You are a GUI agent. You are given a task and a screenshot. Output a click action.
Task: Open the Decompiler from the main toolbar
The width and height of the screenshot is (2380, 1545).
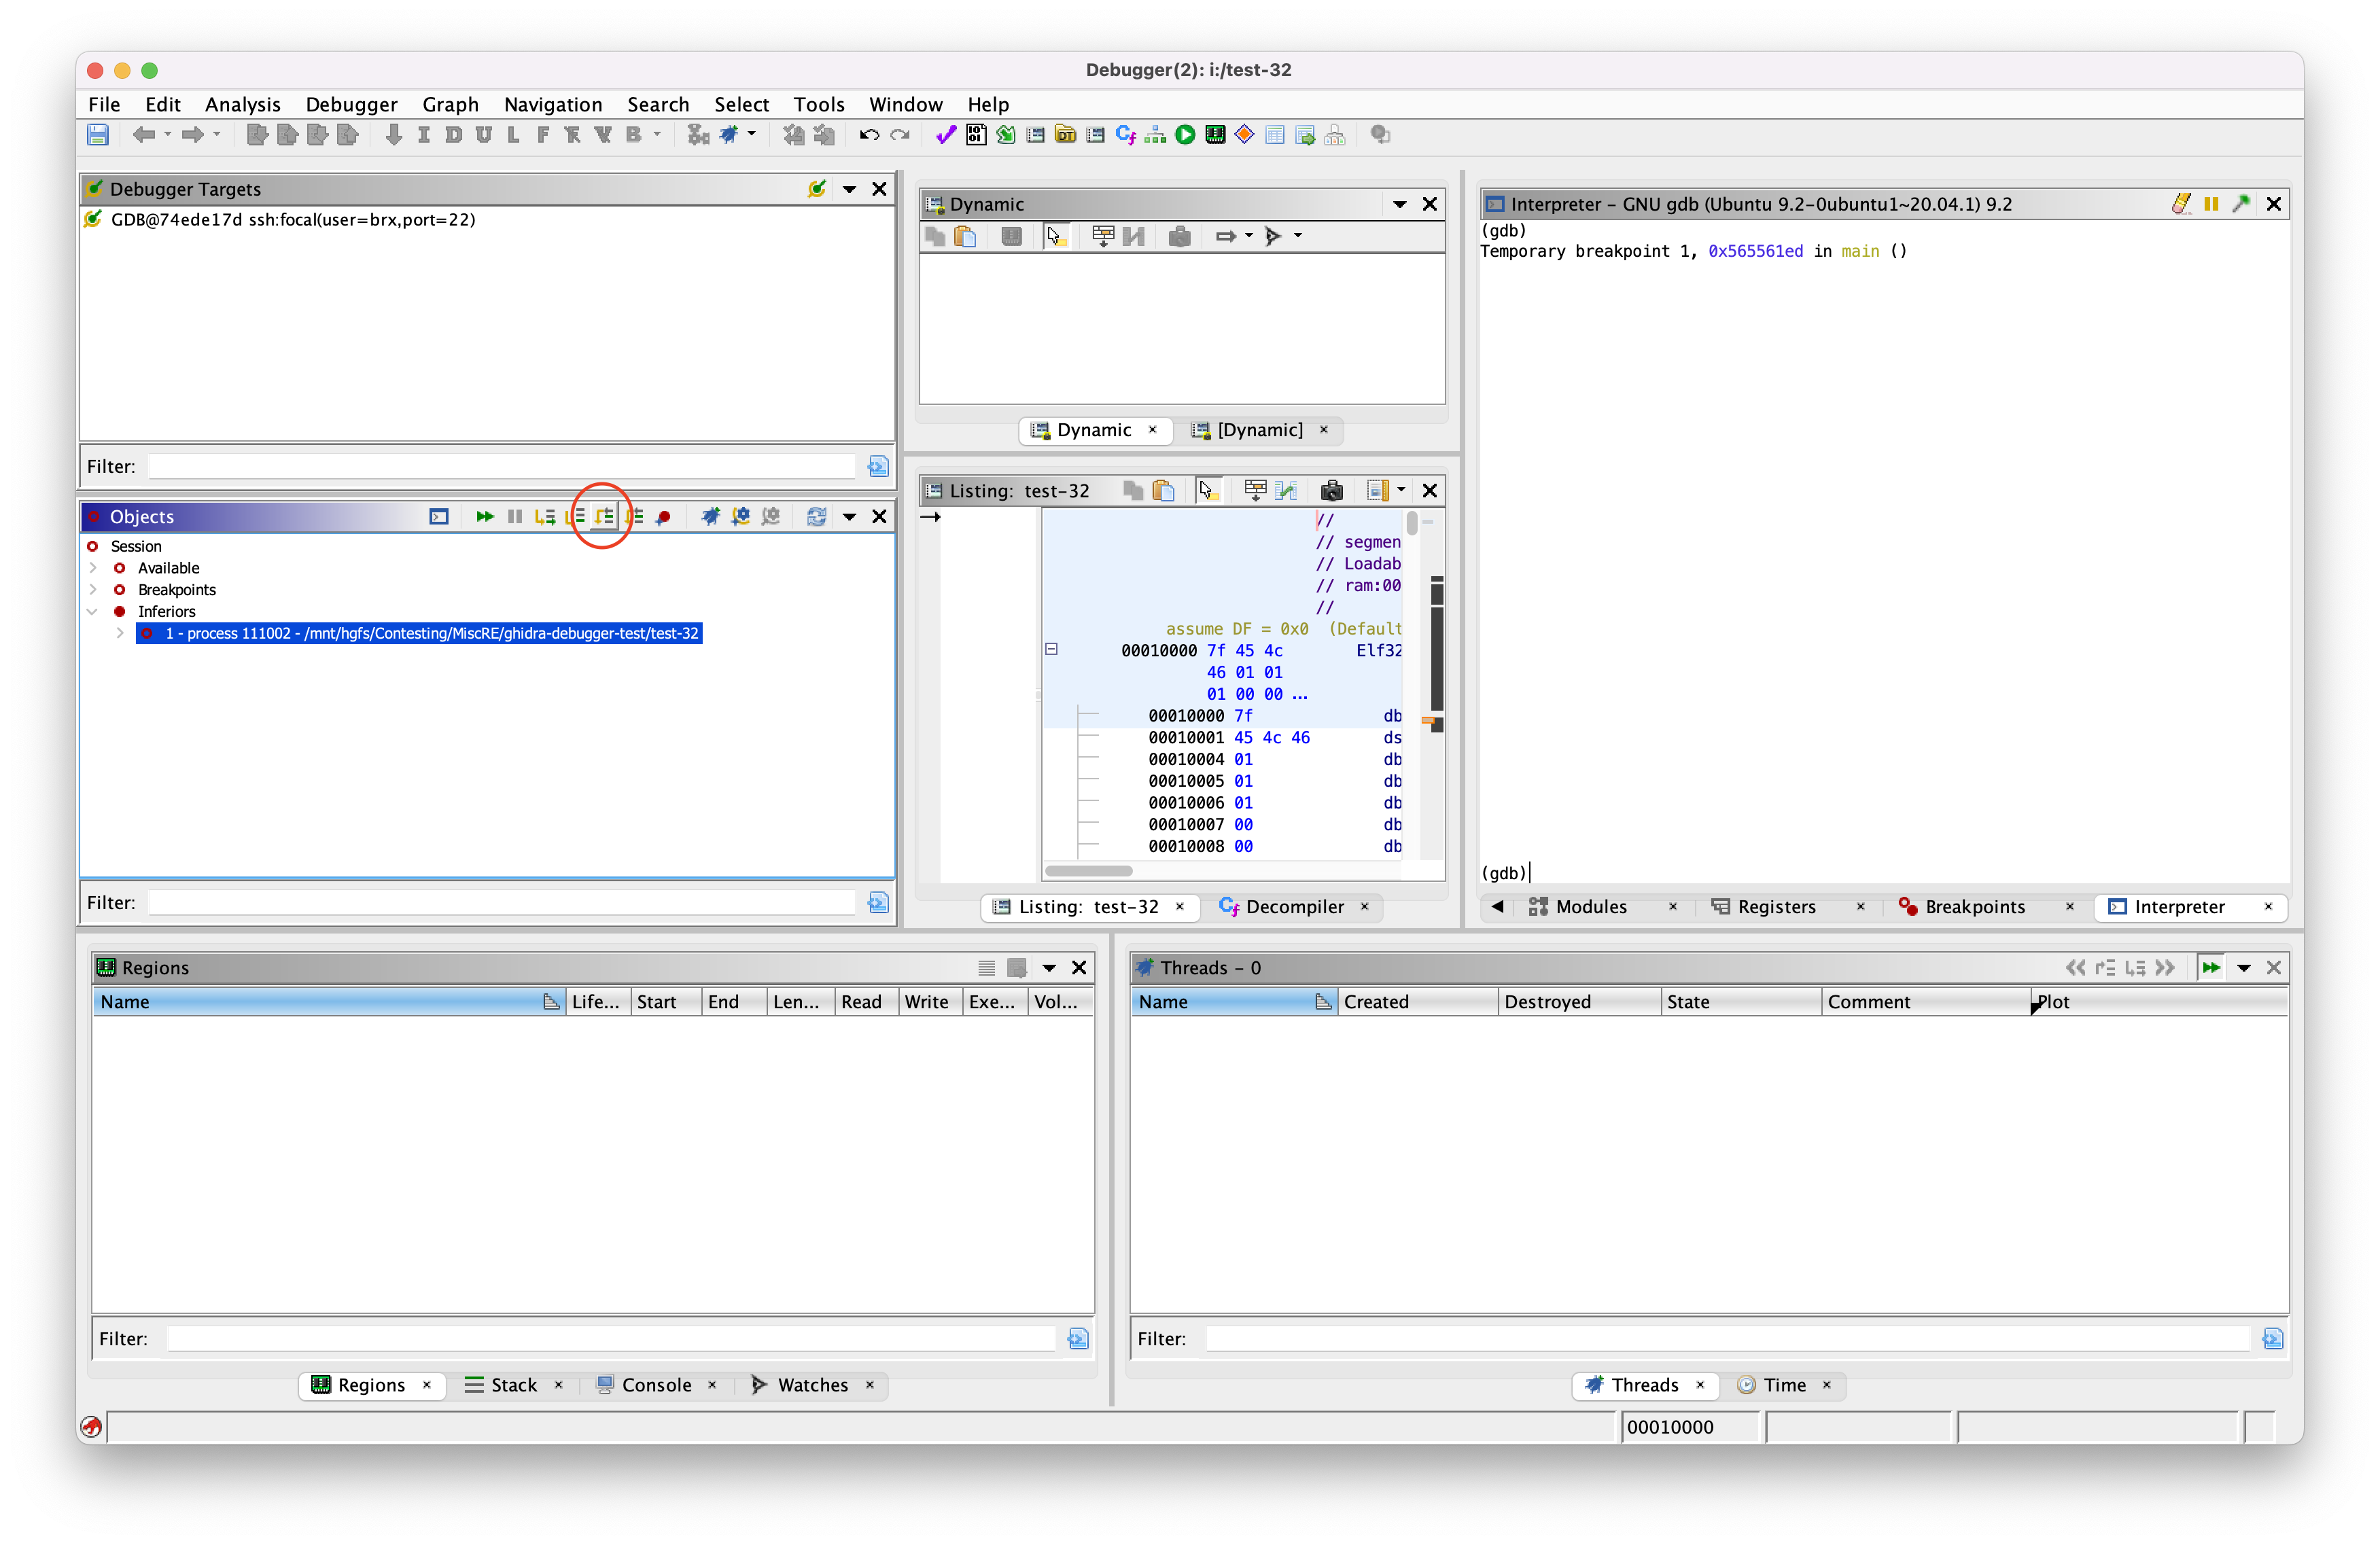click(x=1126, y=134)
